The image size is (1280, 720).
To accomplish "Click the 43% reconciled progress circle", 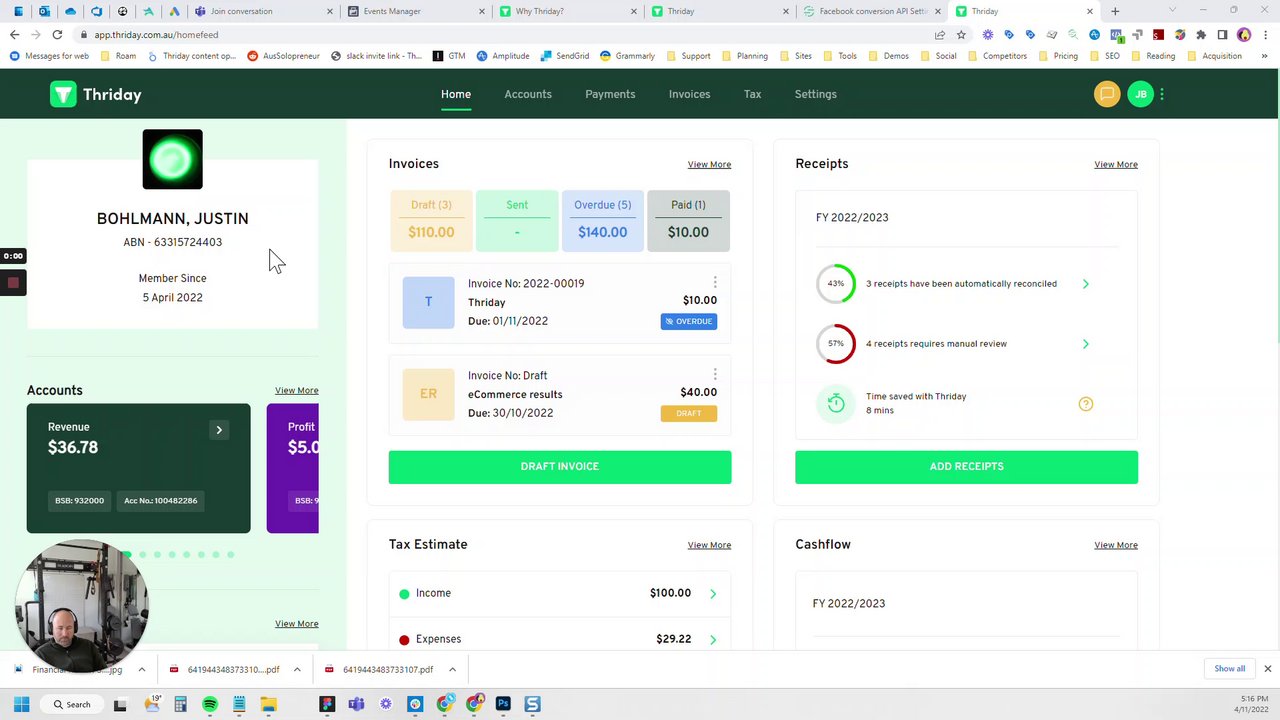I will 836,283.
